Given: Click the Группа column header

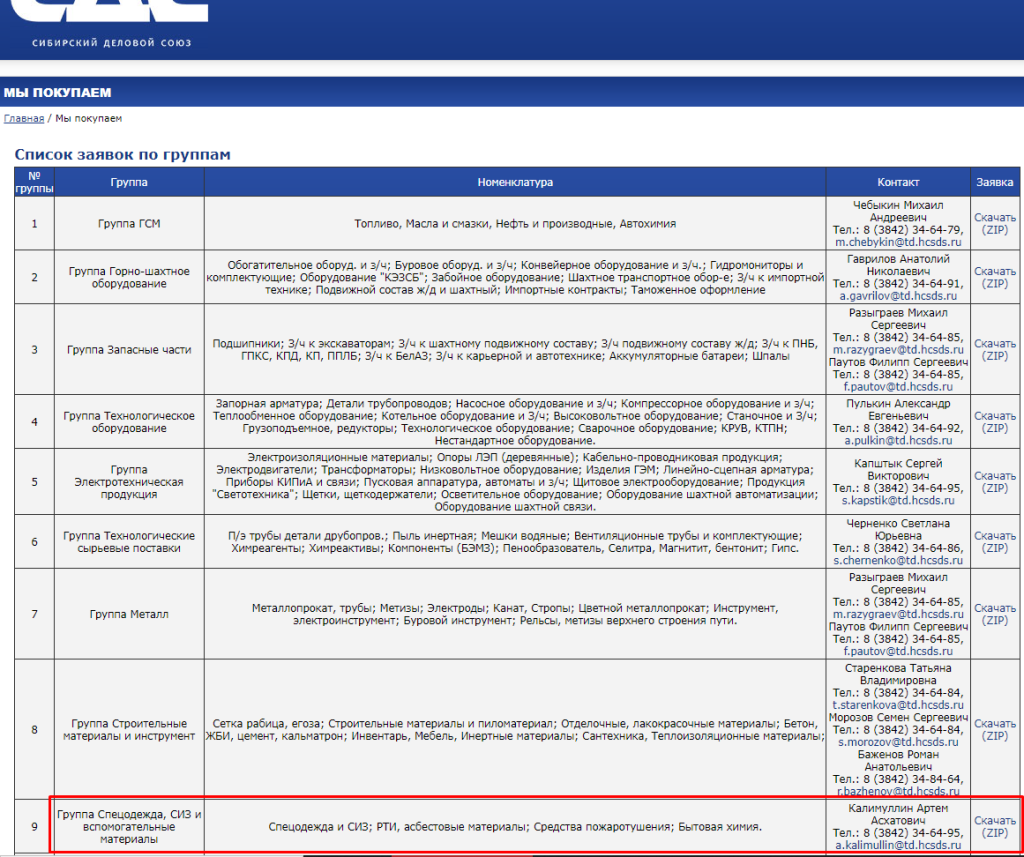Looking at the screenshot, I should click(129, 182).
